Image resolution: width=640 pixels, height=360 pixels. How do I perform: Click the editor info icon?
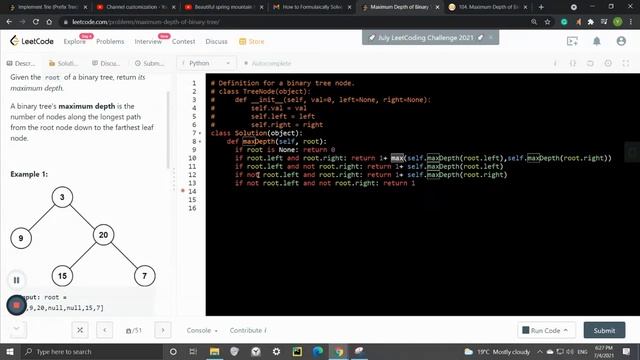point(555,63)
